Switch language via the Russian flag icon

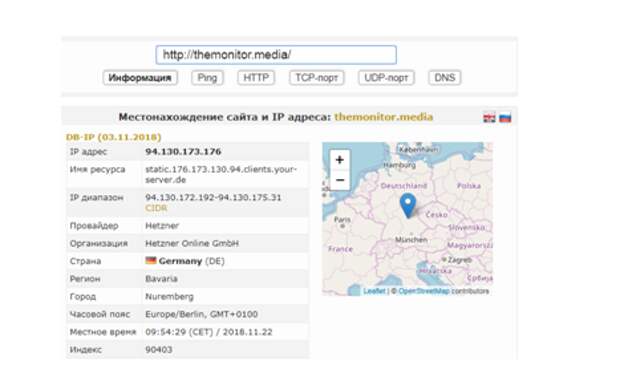(x=505, y=118)
